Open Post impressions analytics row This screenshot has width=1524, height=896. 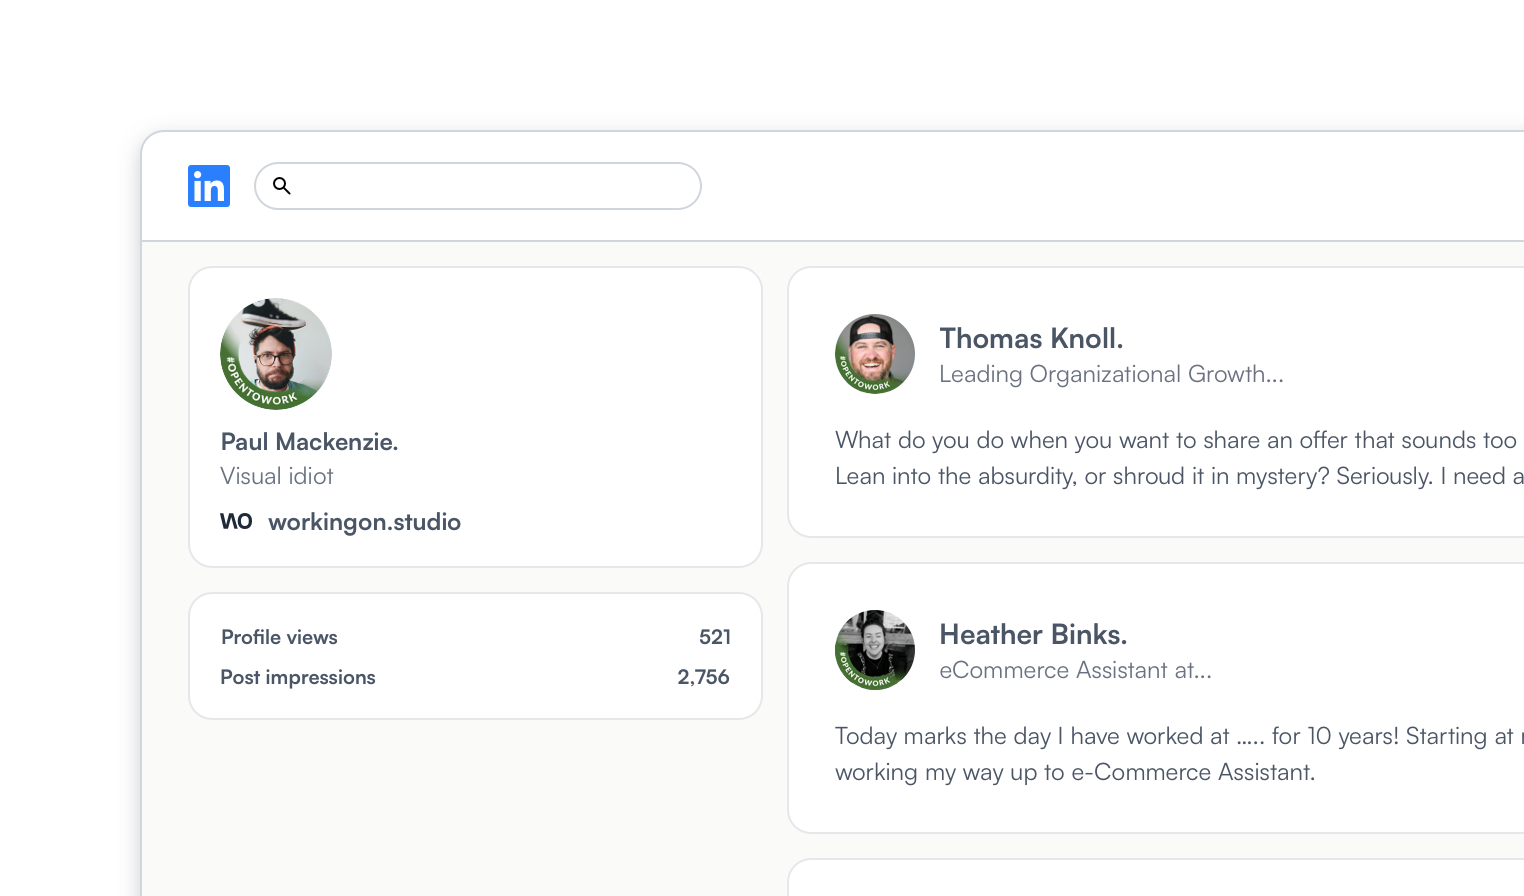pyautogui.click(x=298, y=677)
